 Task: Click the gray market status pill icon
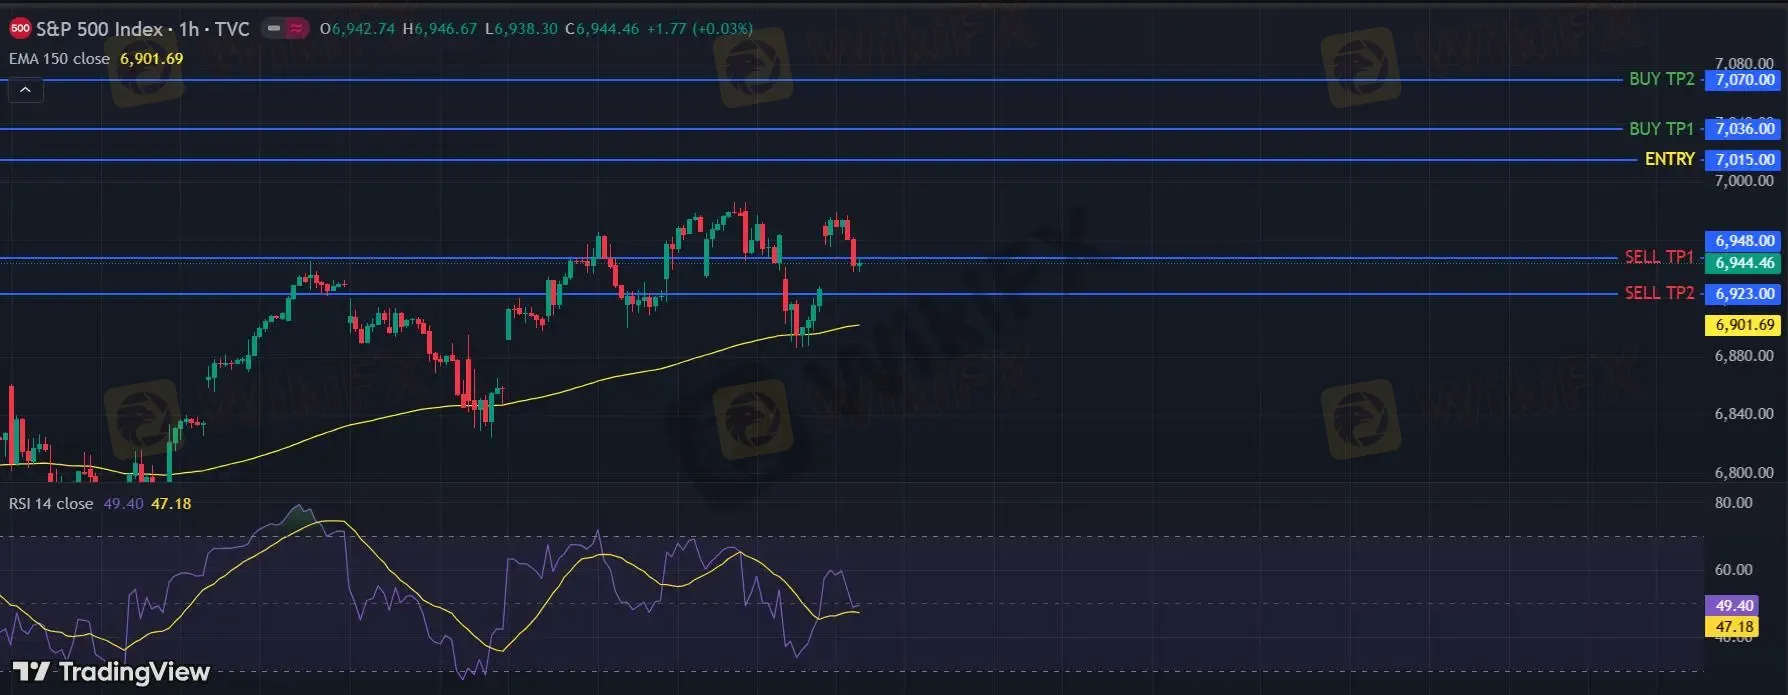coord(273,28)
